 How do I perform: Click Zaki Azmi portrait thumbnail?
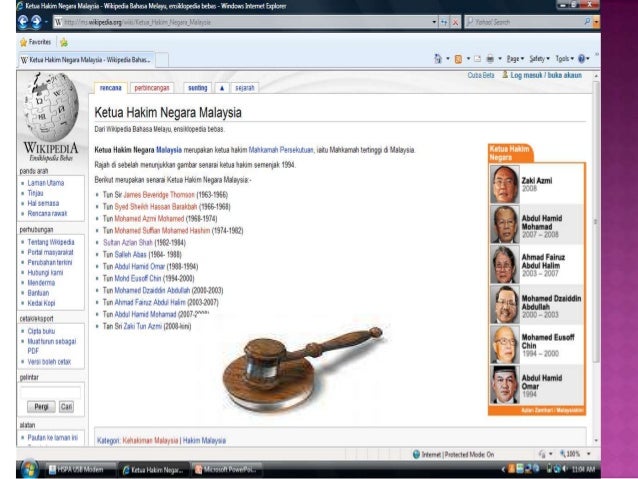[505, 184]
